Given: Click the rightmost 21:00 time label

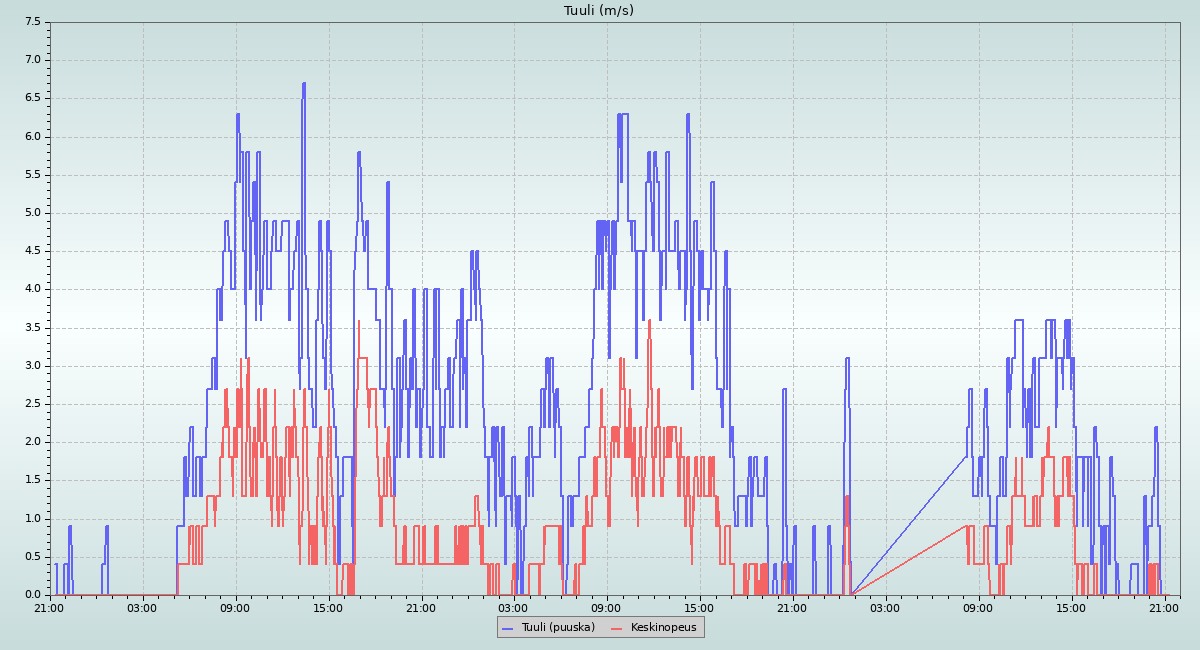Looking at the screenshot, I should coord(1164,607).
